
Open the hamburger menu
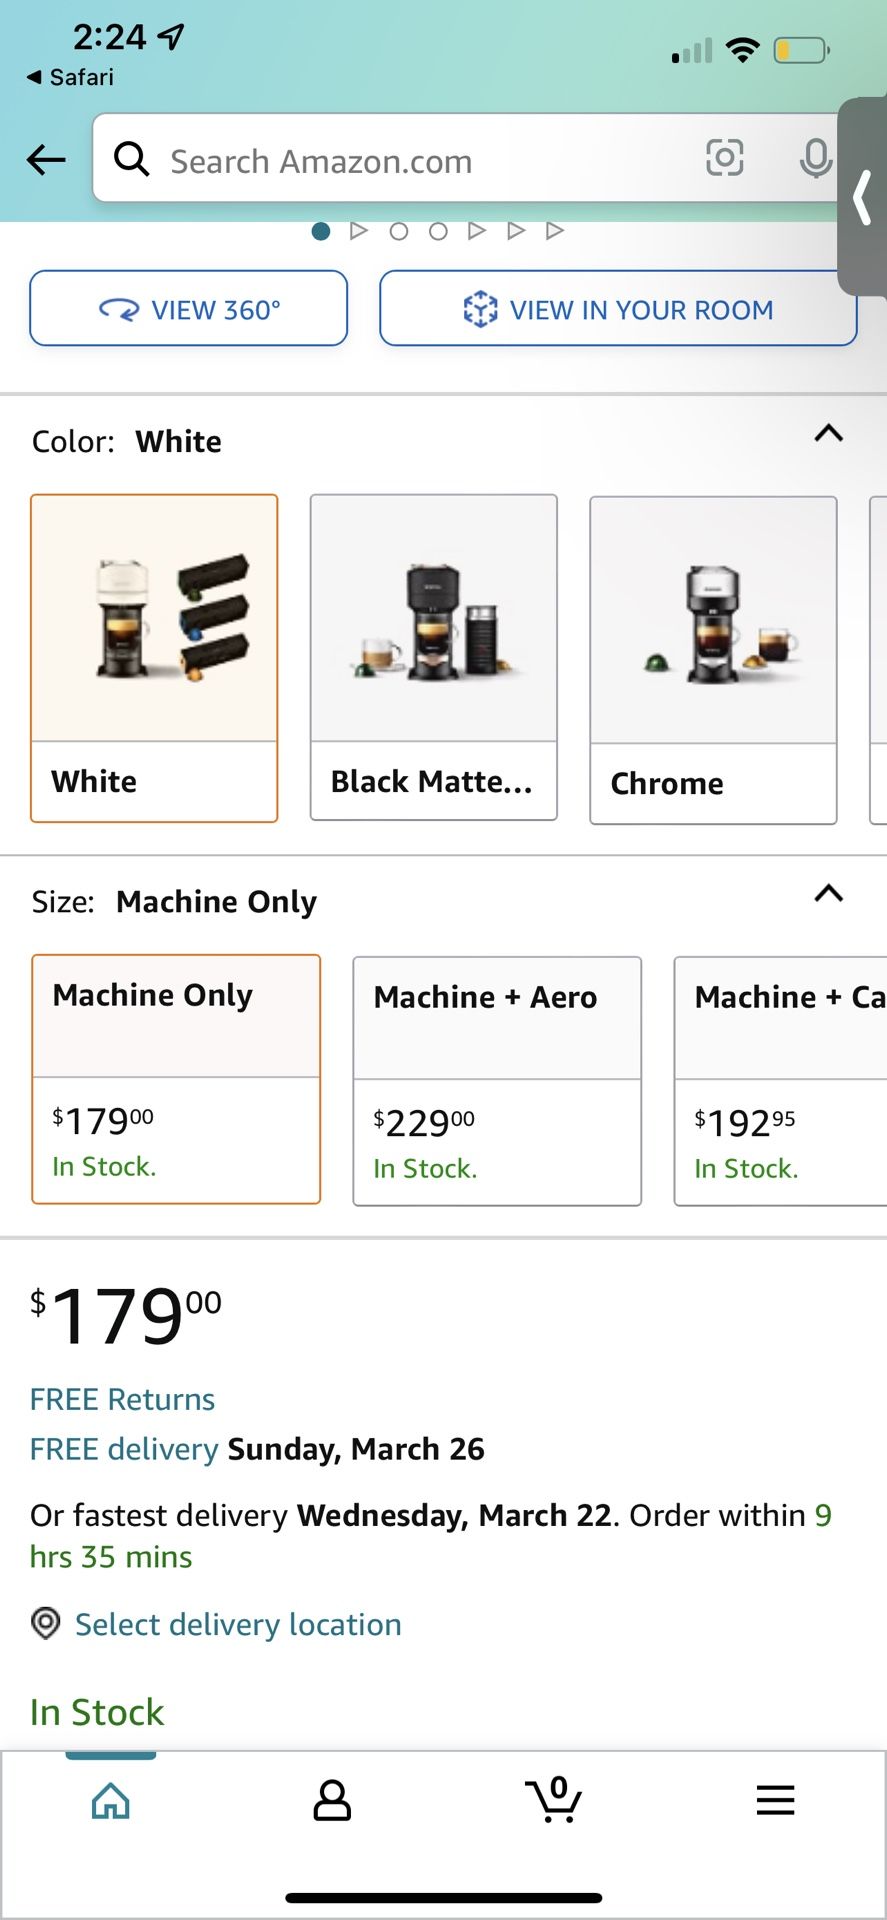tap(775, 1801)
